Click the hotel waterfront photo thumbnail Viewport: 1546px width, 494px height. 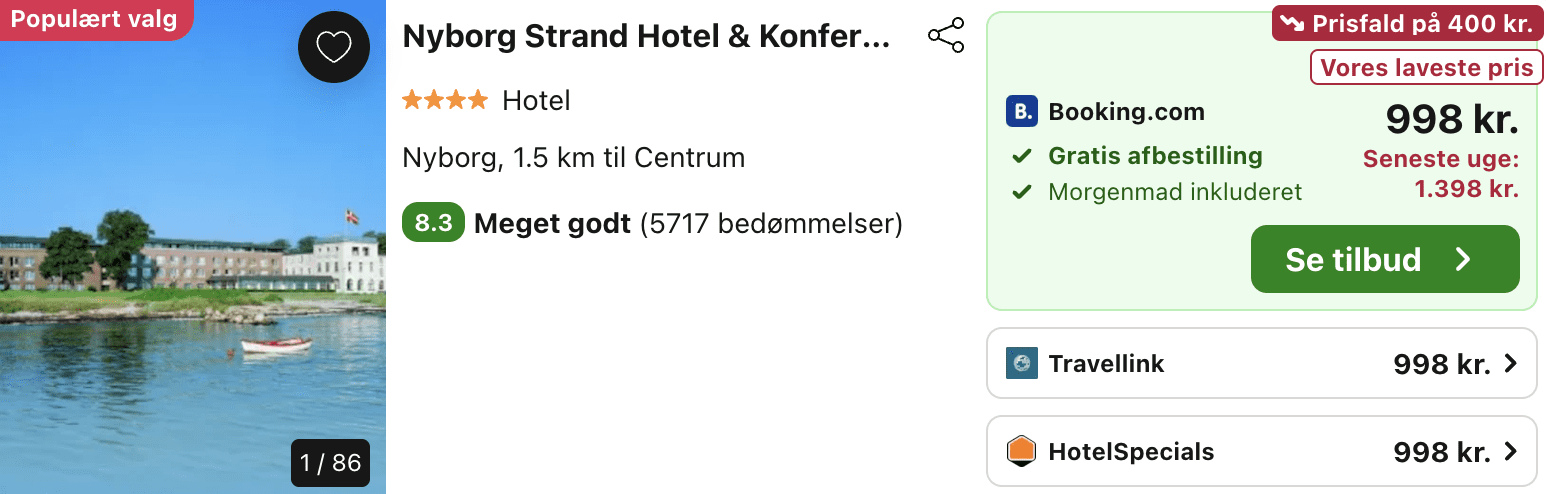[x=193, y=247]
